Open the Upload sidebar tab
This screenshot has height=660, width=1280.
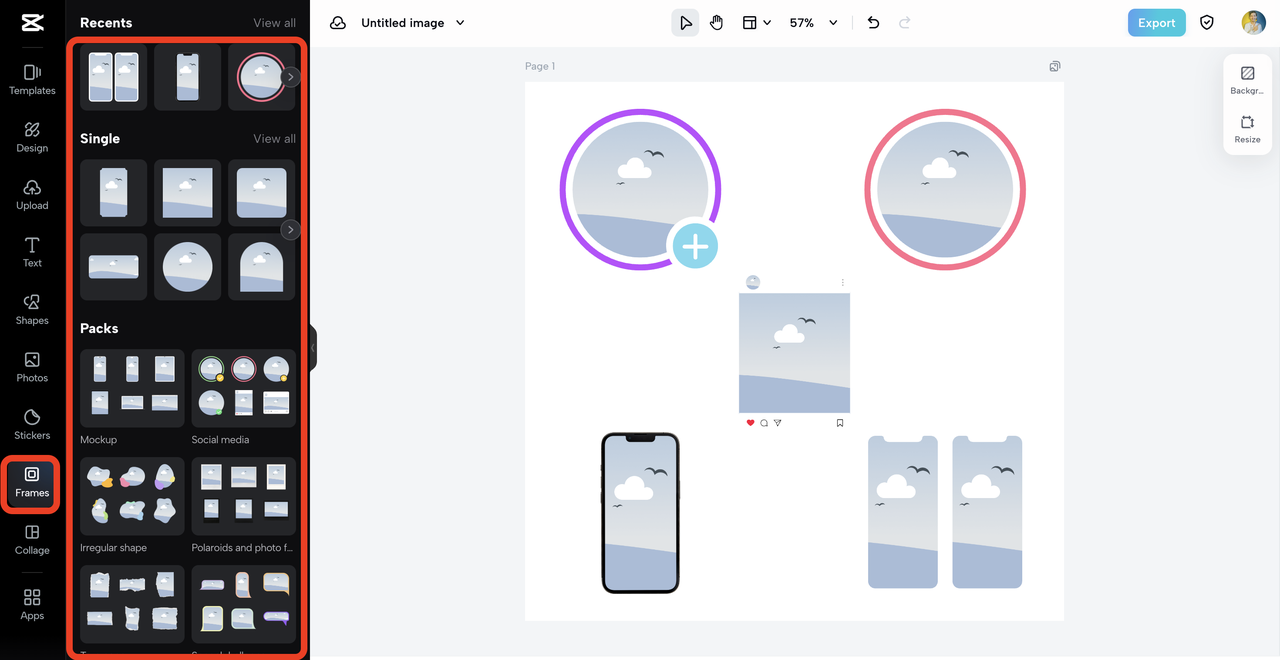click(32, 195)
